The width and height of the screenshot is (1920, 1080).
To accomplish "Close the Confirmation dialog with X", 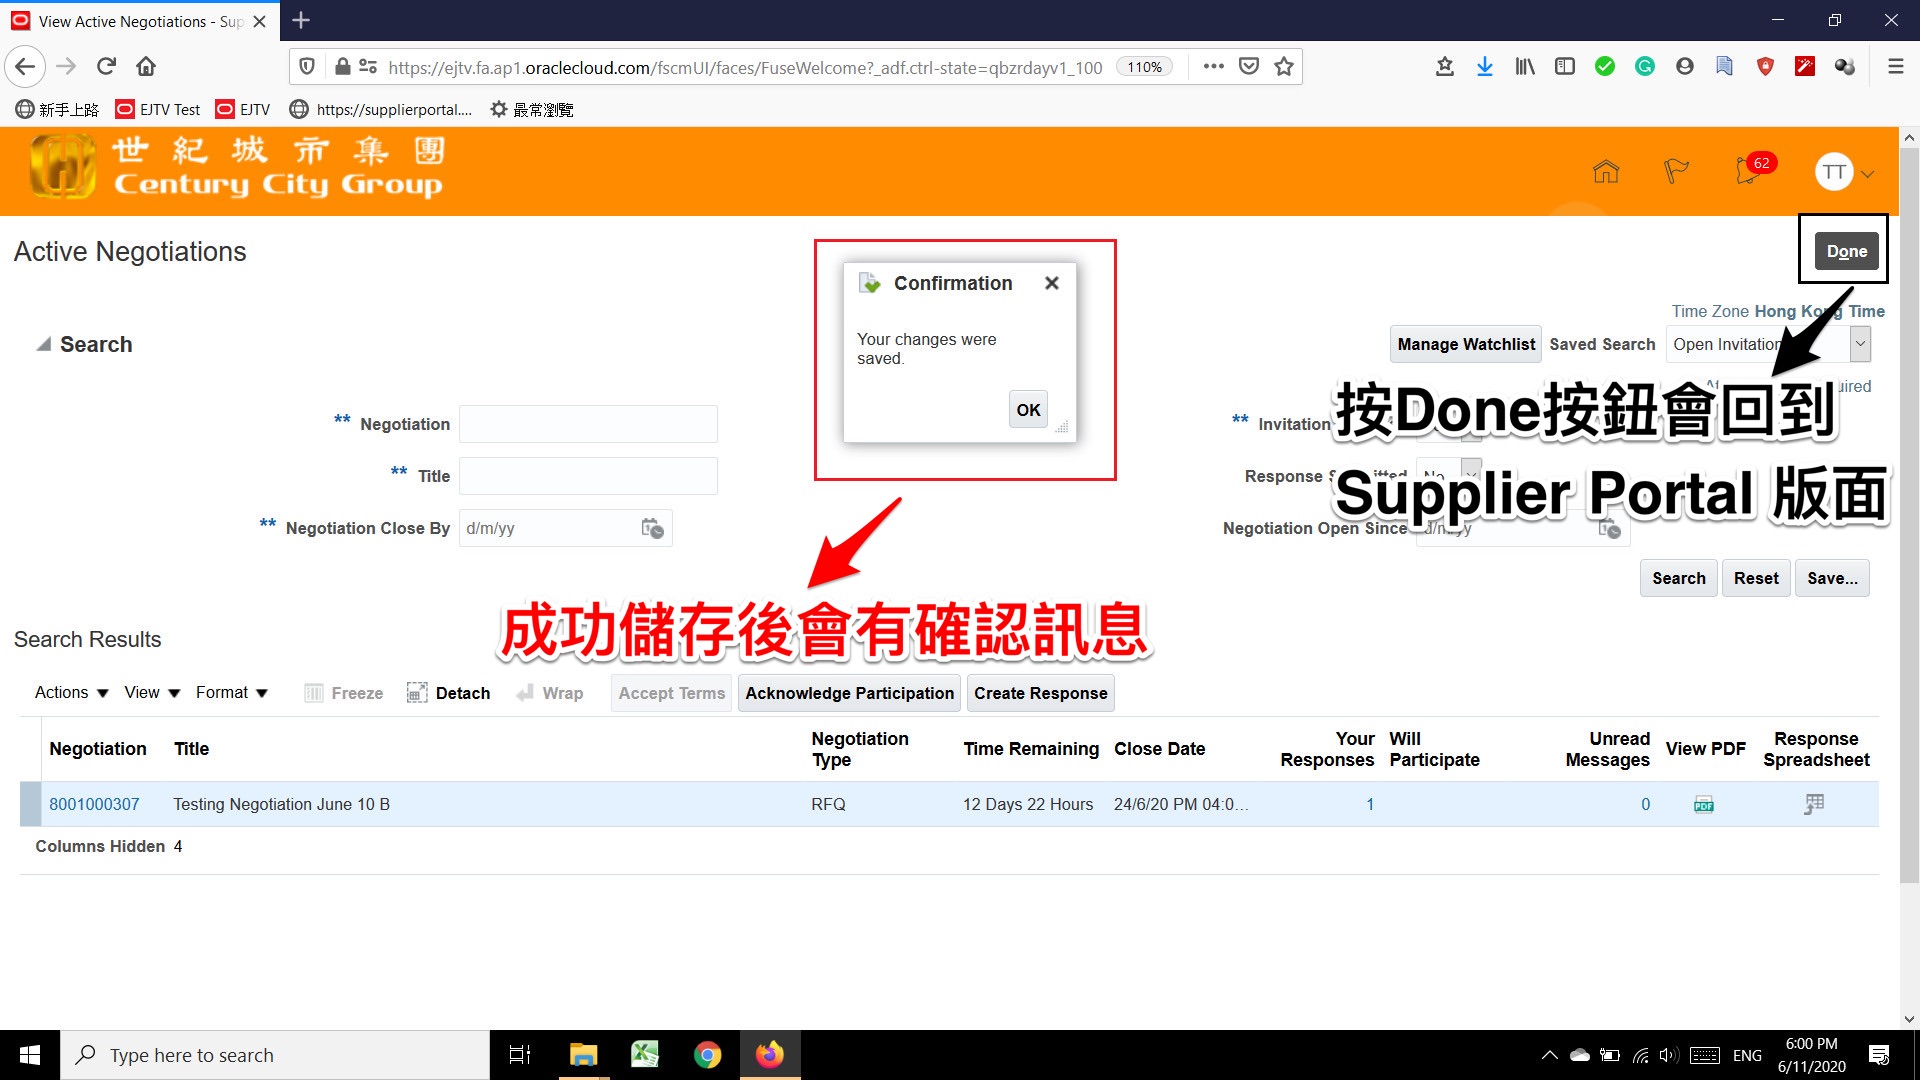I will [1051, 283].
